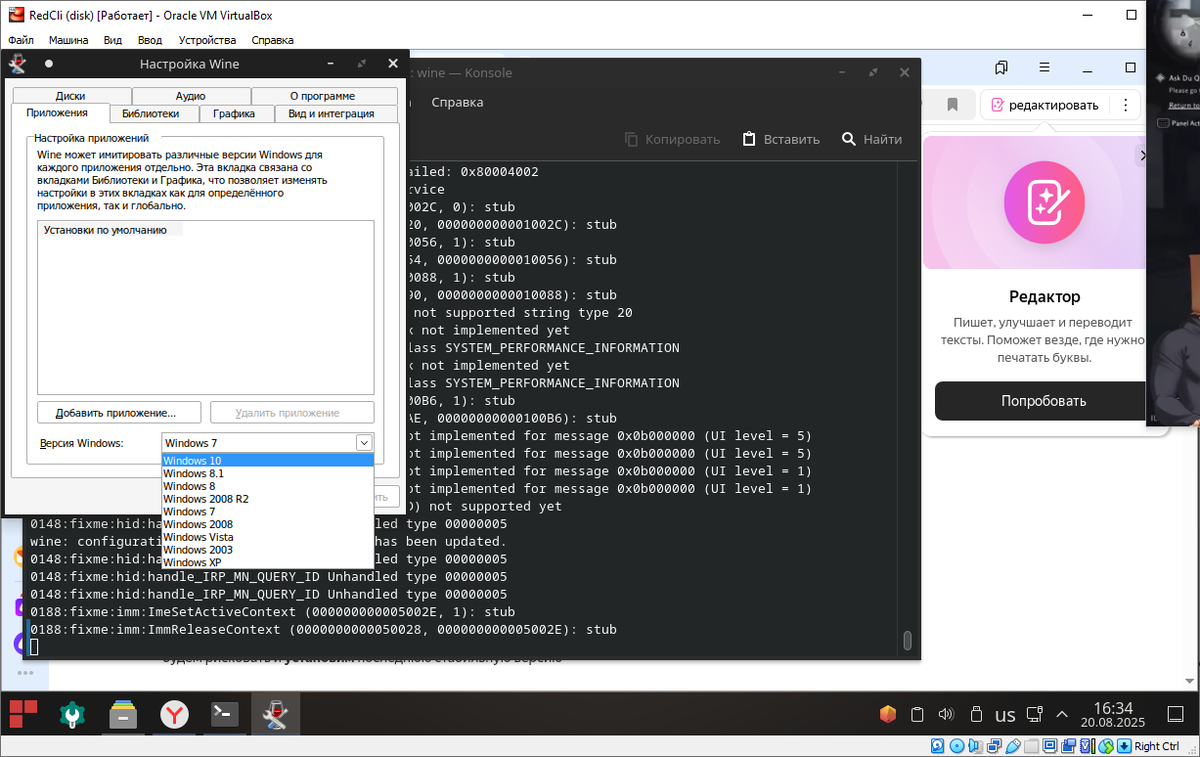The image size is (1200, 757).
Task: Open VirtualBox Справка menu
Action: [x=272, y=40]
